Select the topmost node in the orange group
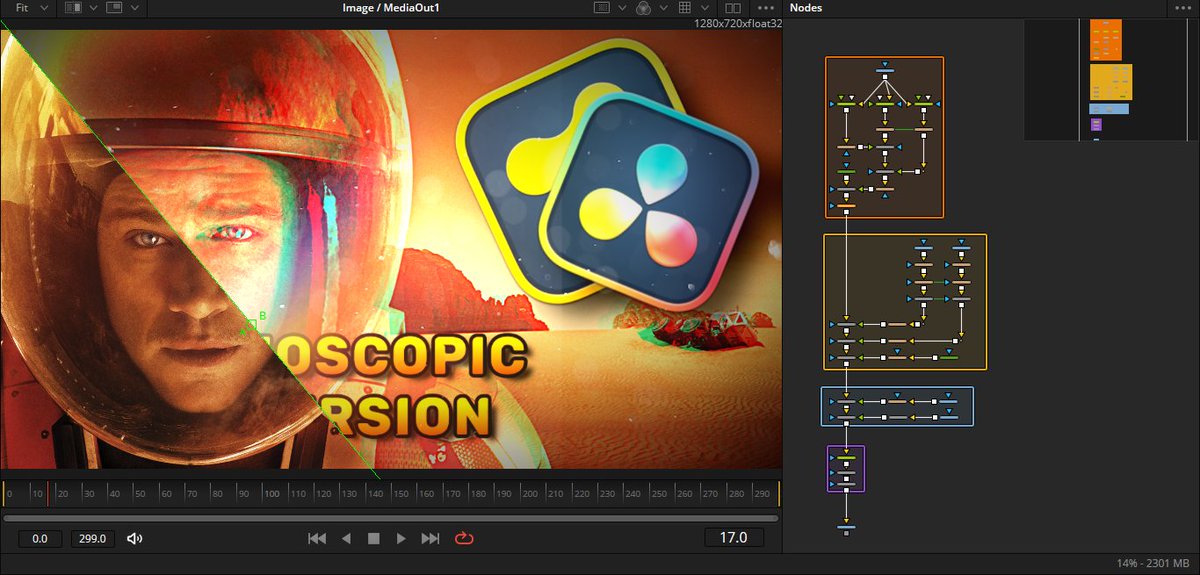 tap(884, 70)
